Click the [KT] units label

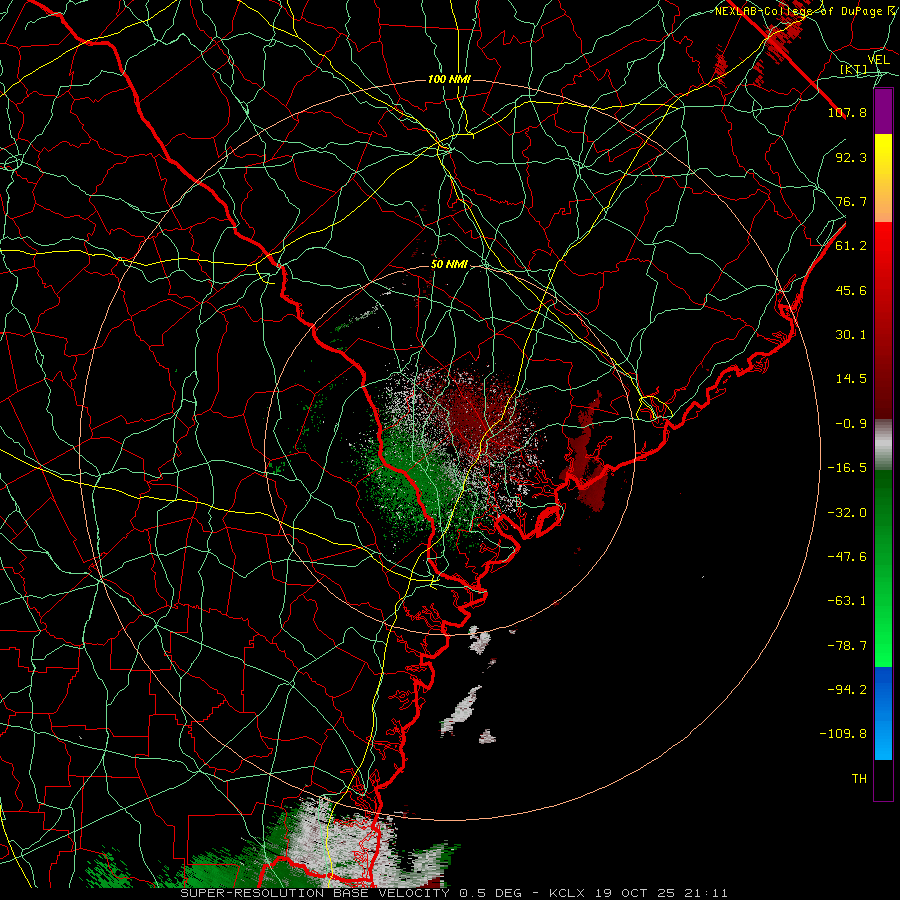pyautogui.click(x=854, y=69)
